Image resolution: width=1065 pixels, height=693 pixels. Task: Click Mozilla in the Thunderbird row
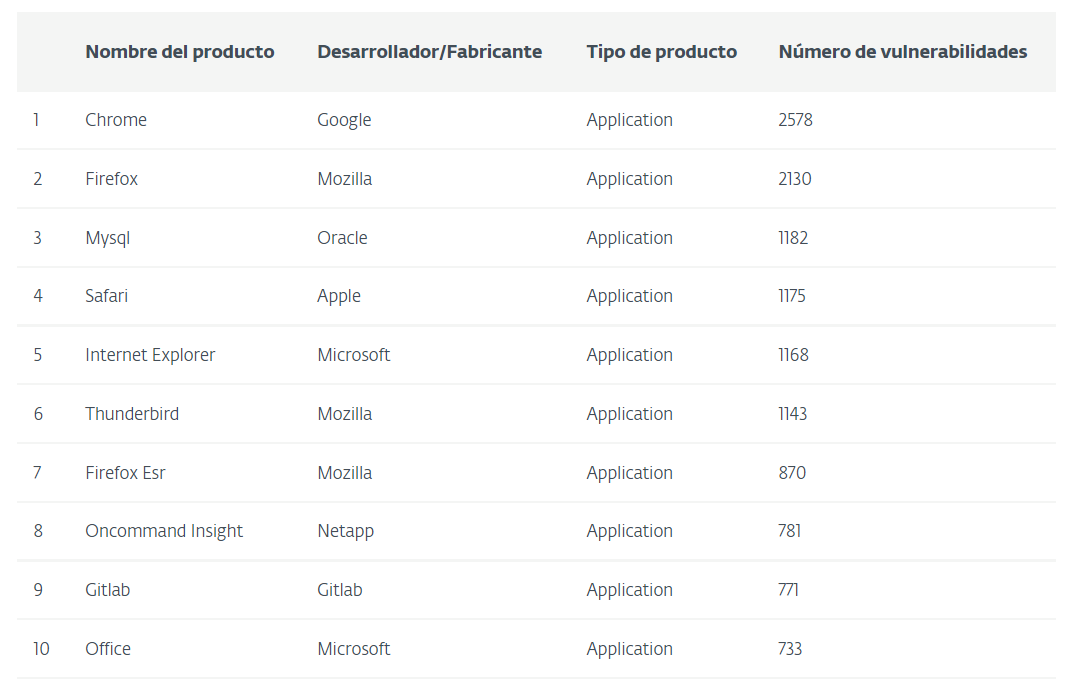coord(344,414)
